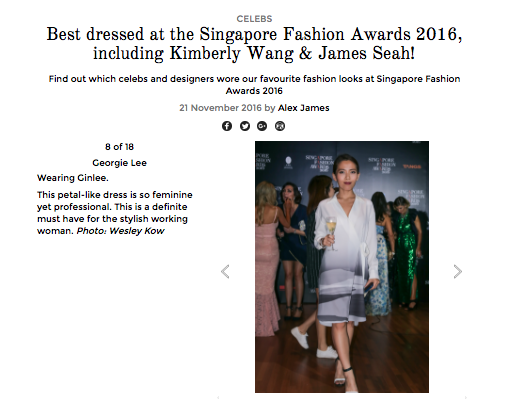This screenshot has width=508, height=408.
Task: Open author Alex James's page
Action: point(304,108)
